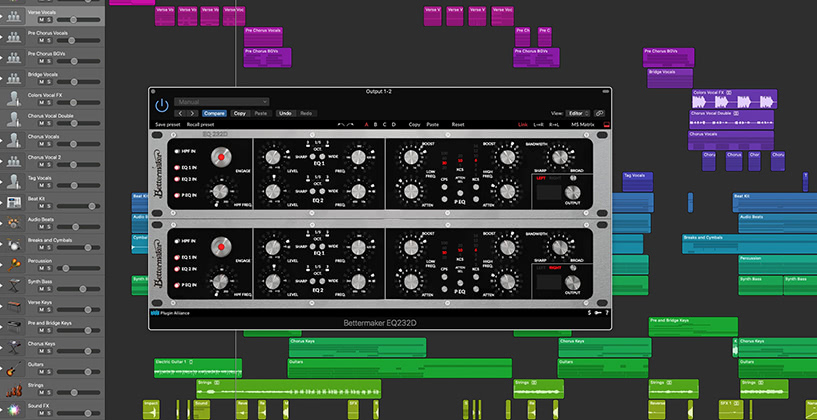Click Strings track violin icon
Screen dimensions: 817x420
[14, 389]
